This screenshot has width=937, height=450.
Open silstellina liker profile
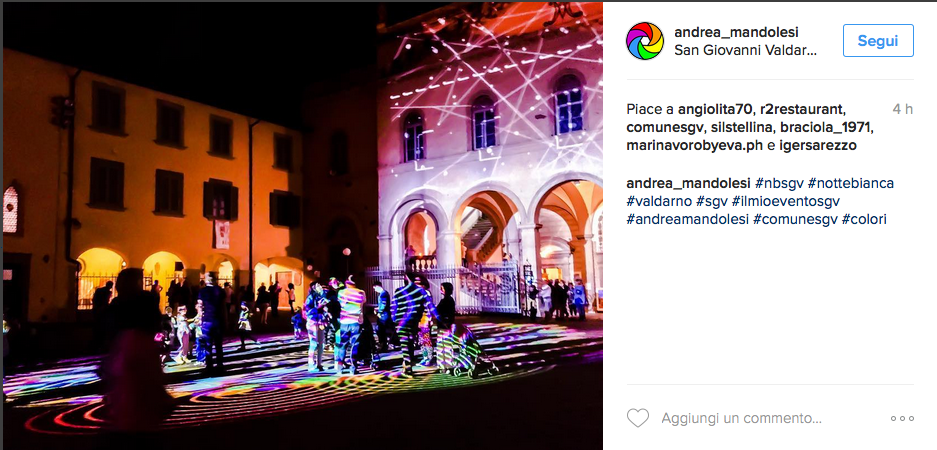(742, 127)
